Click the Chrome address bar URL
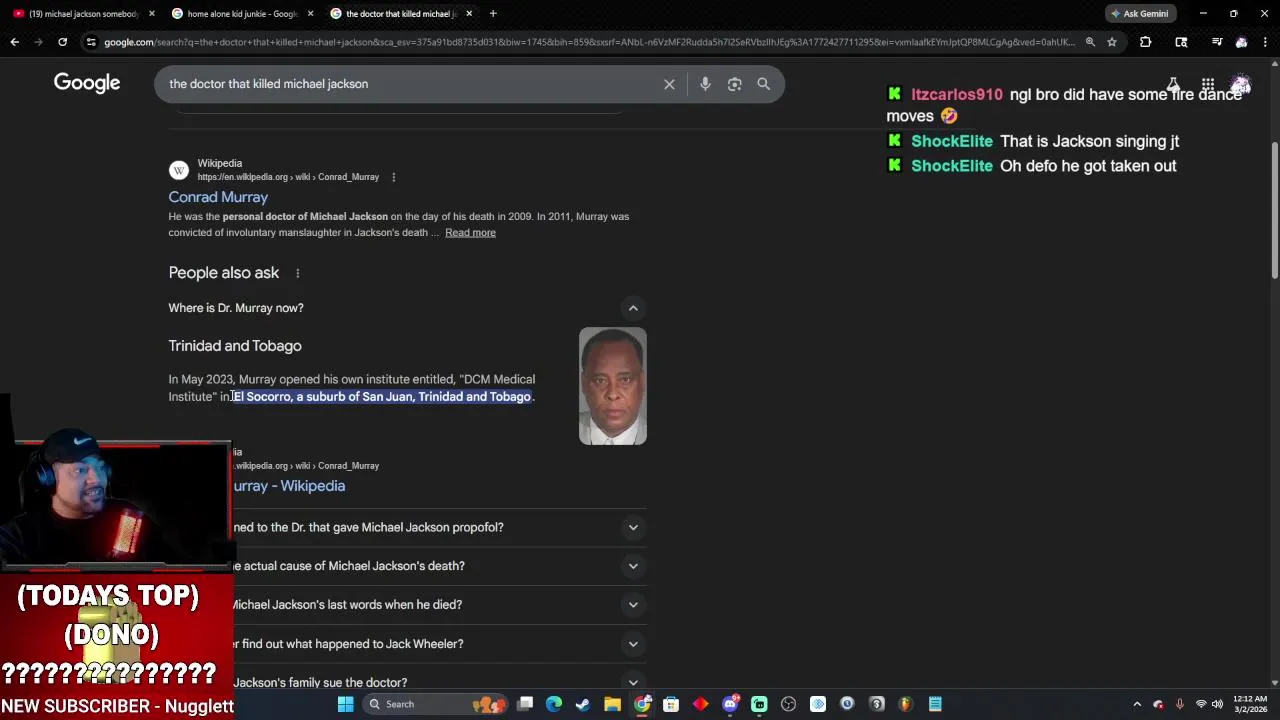The width and height of the screenshot is (1280, 720). [590, 42]
